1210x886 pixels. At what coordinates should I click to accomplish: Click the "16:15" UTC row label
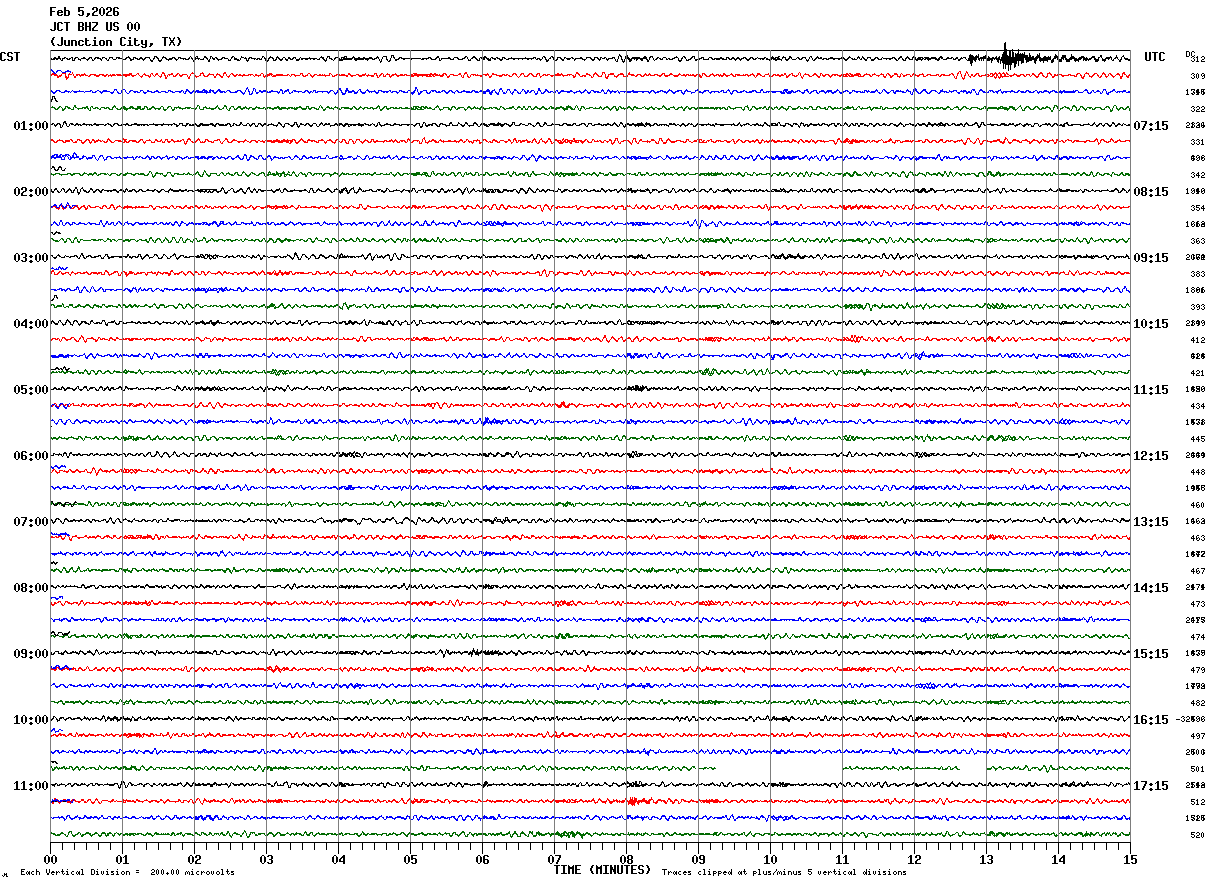coord(1151,720)
